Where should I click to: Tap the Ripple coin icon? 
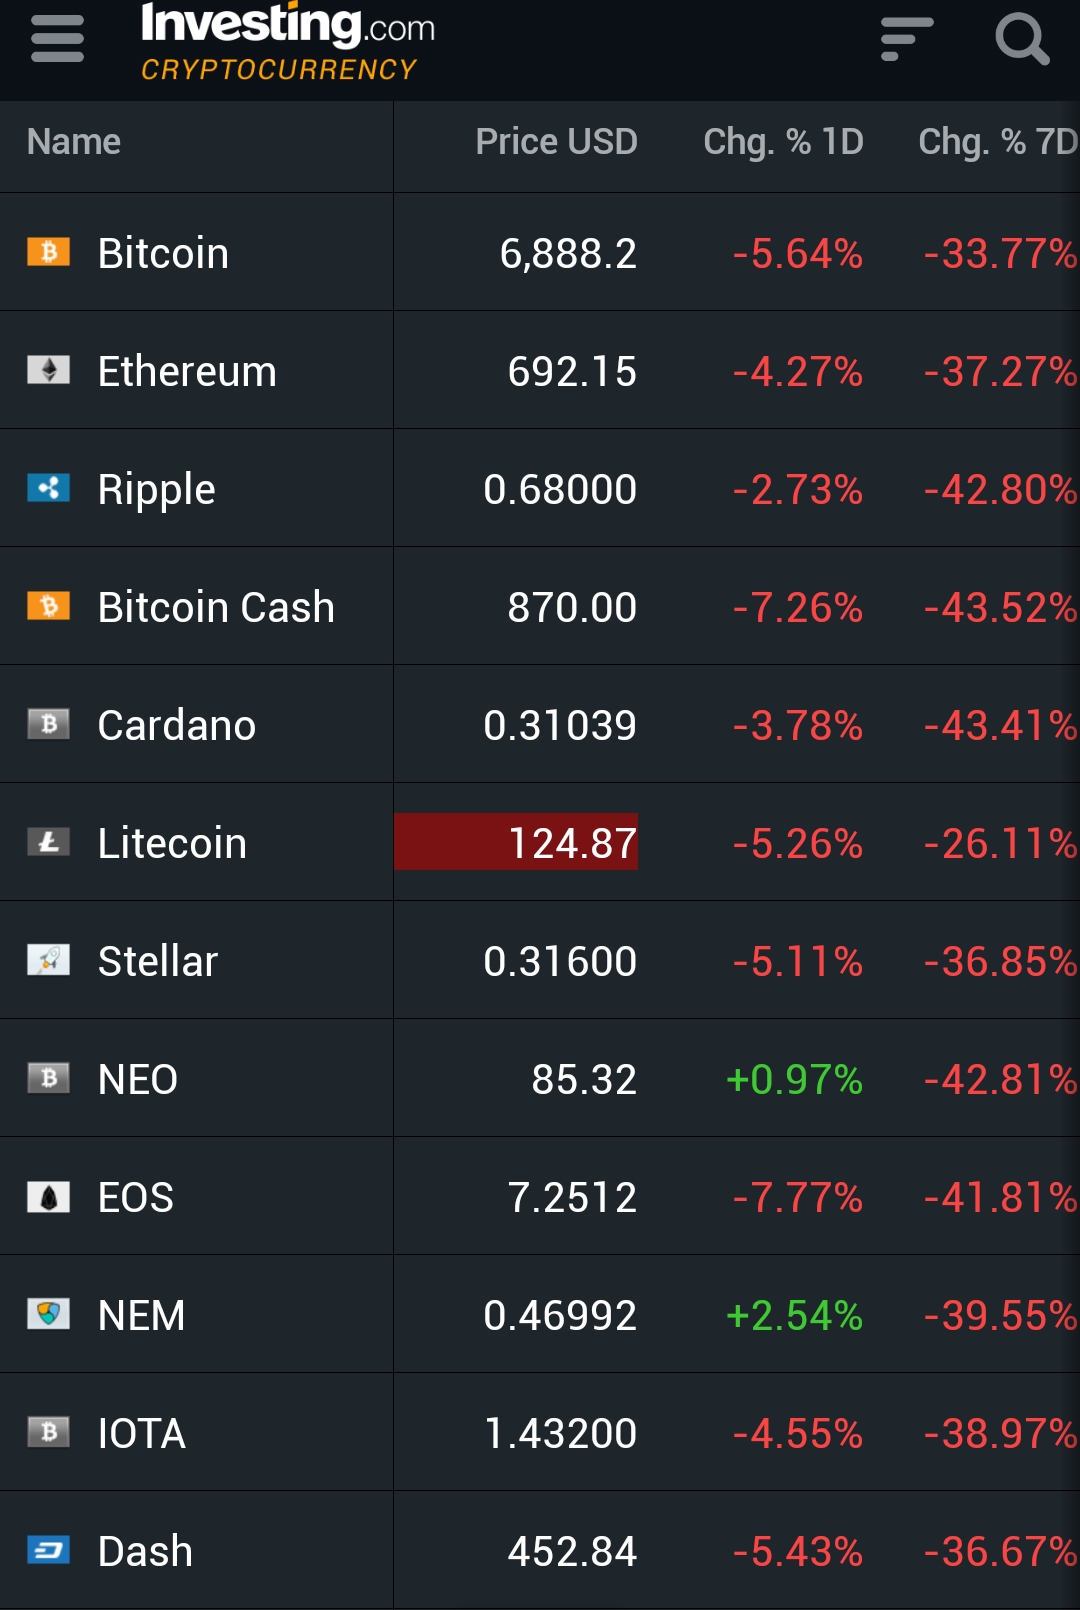pos(48,488)
